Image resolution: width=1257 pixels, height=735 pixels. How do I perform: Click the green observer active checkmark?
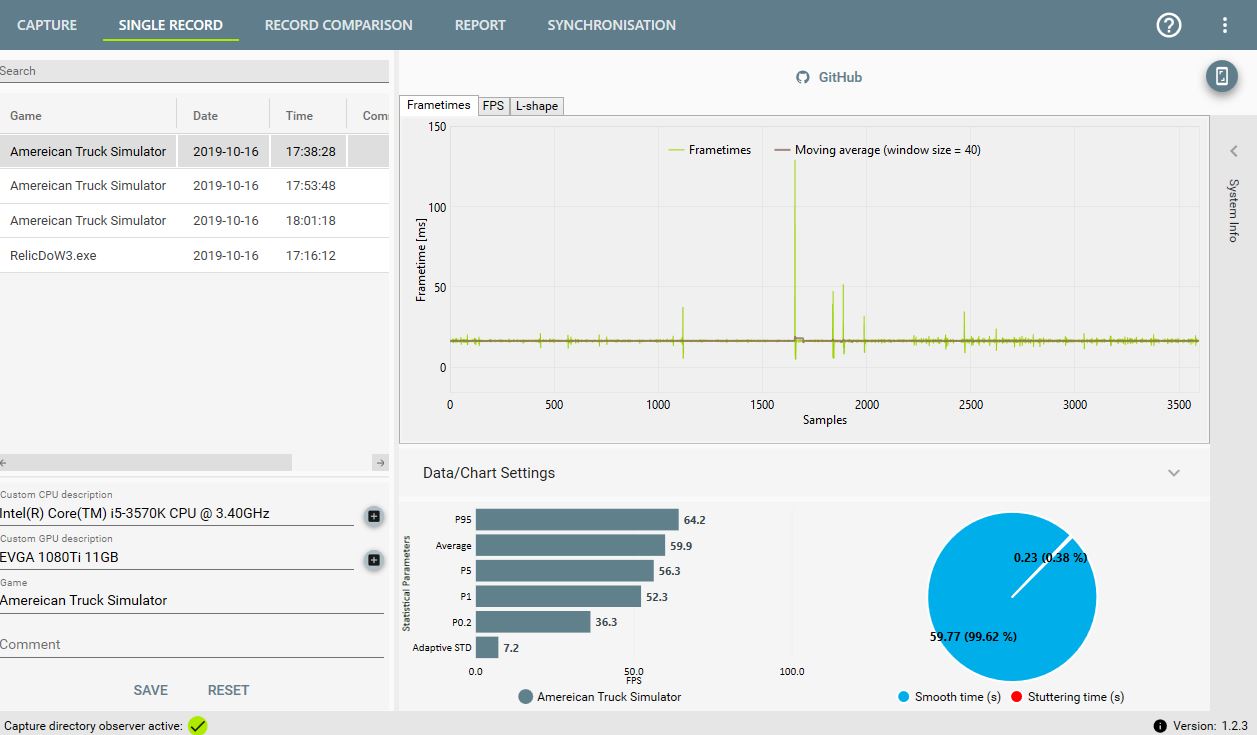pyautogui.click(x=197, y=725)
